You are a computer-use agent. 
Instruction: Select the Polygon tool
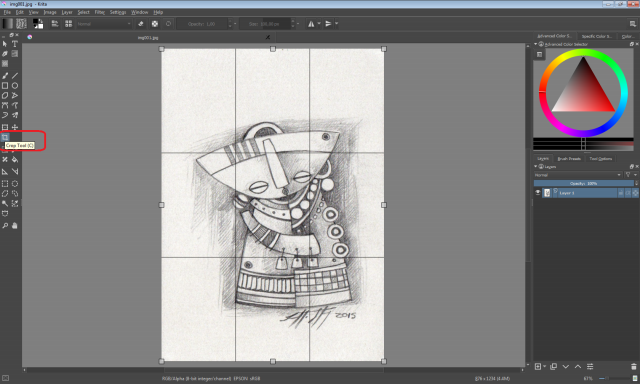pyautogui.click(x=5, y=95)
